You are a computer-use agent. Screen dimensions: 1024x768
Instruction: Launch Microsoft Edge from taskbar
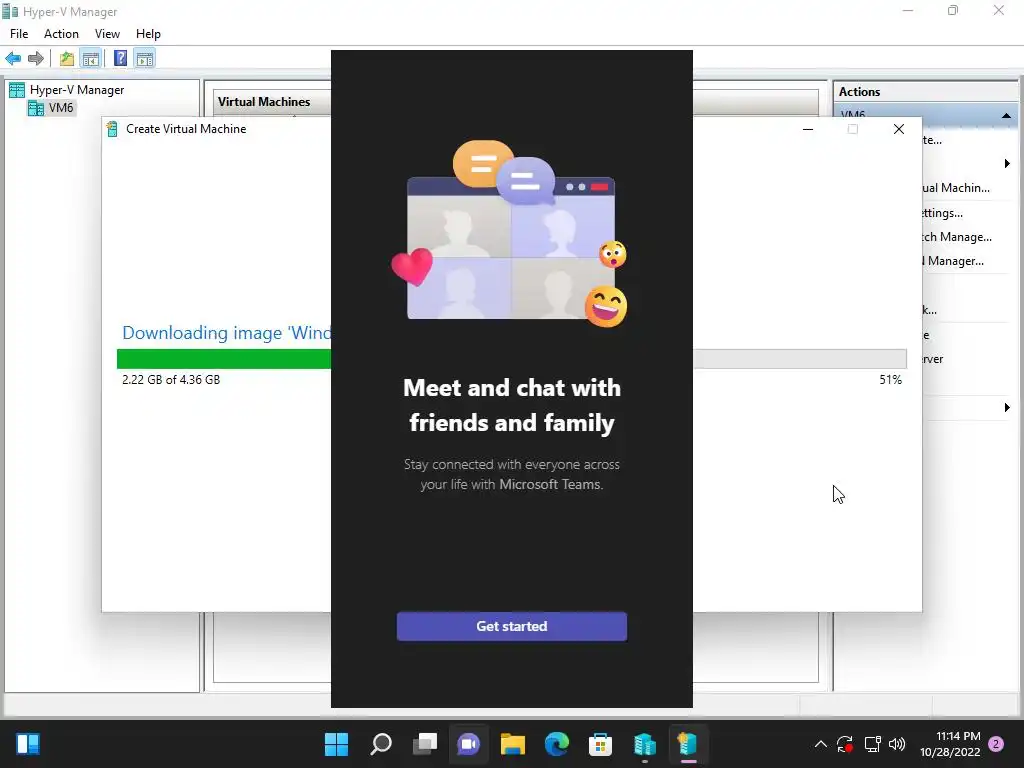[556, 744]
